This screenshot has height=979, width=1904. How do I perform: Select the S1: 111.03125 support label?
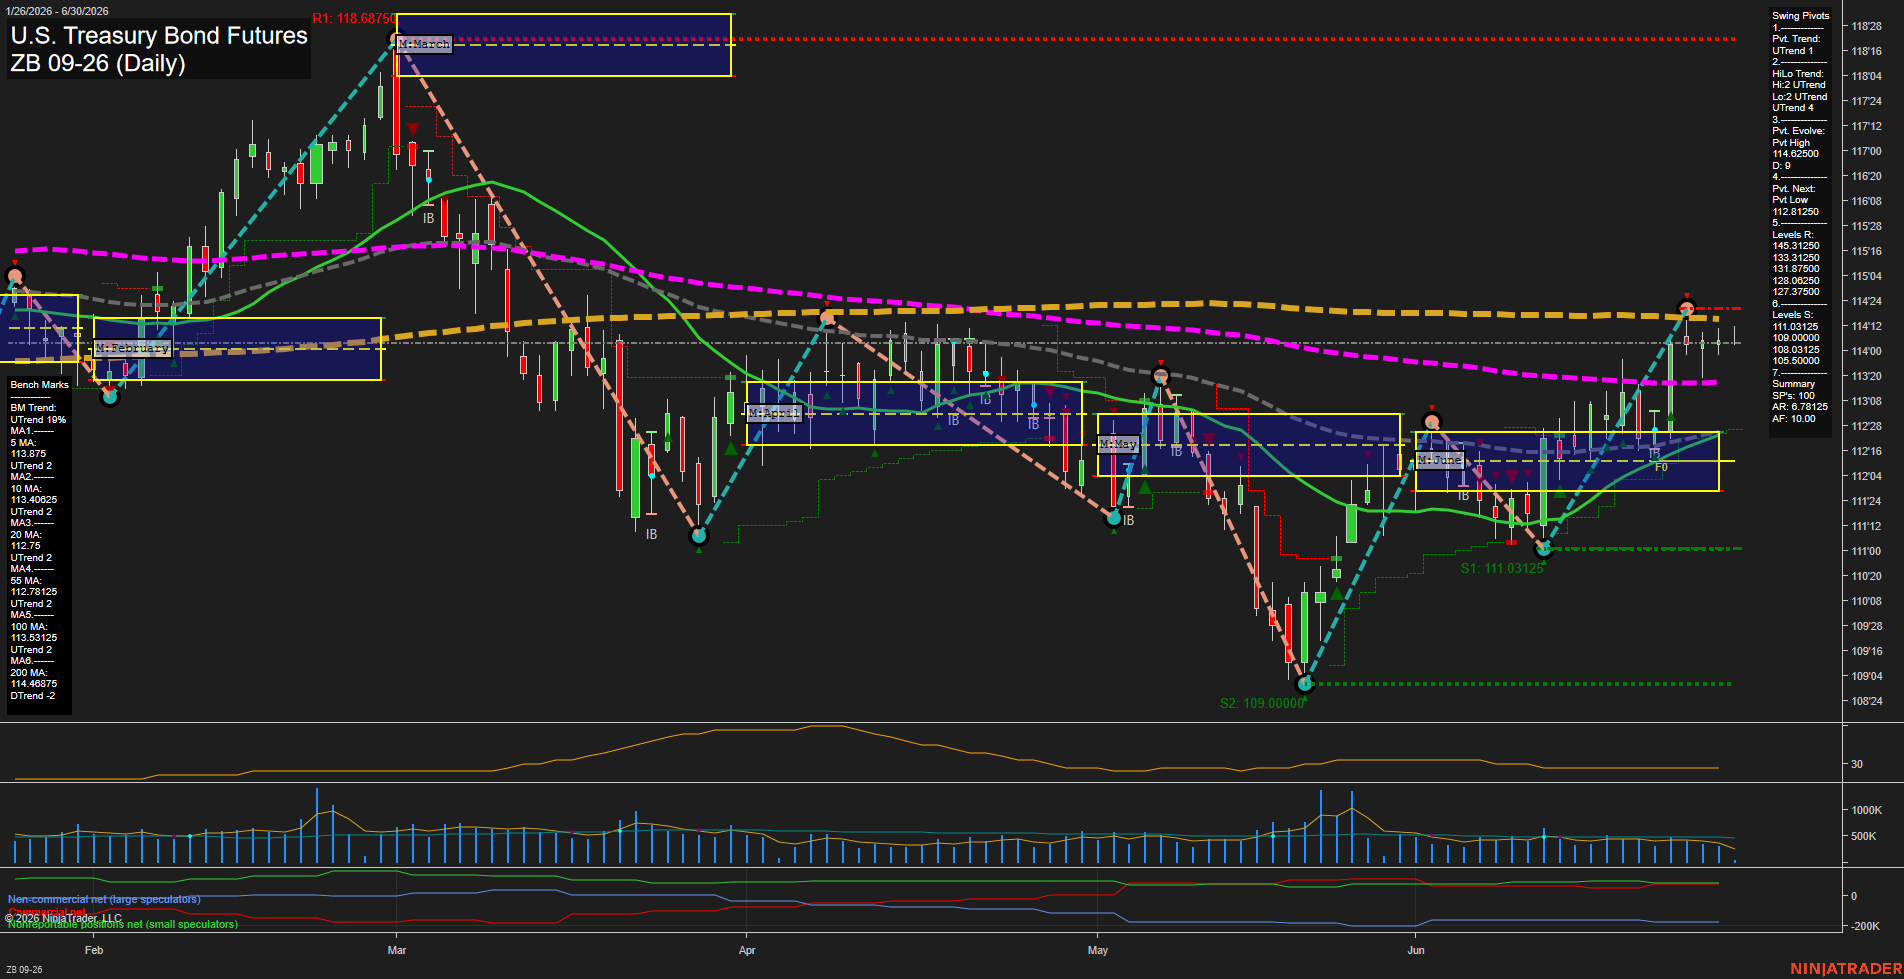tap(1502, 568)
